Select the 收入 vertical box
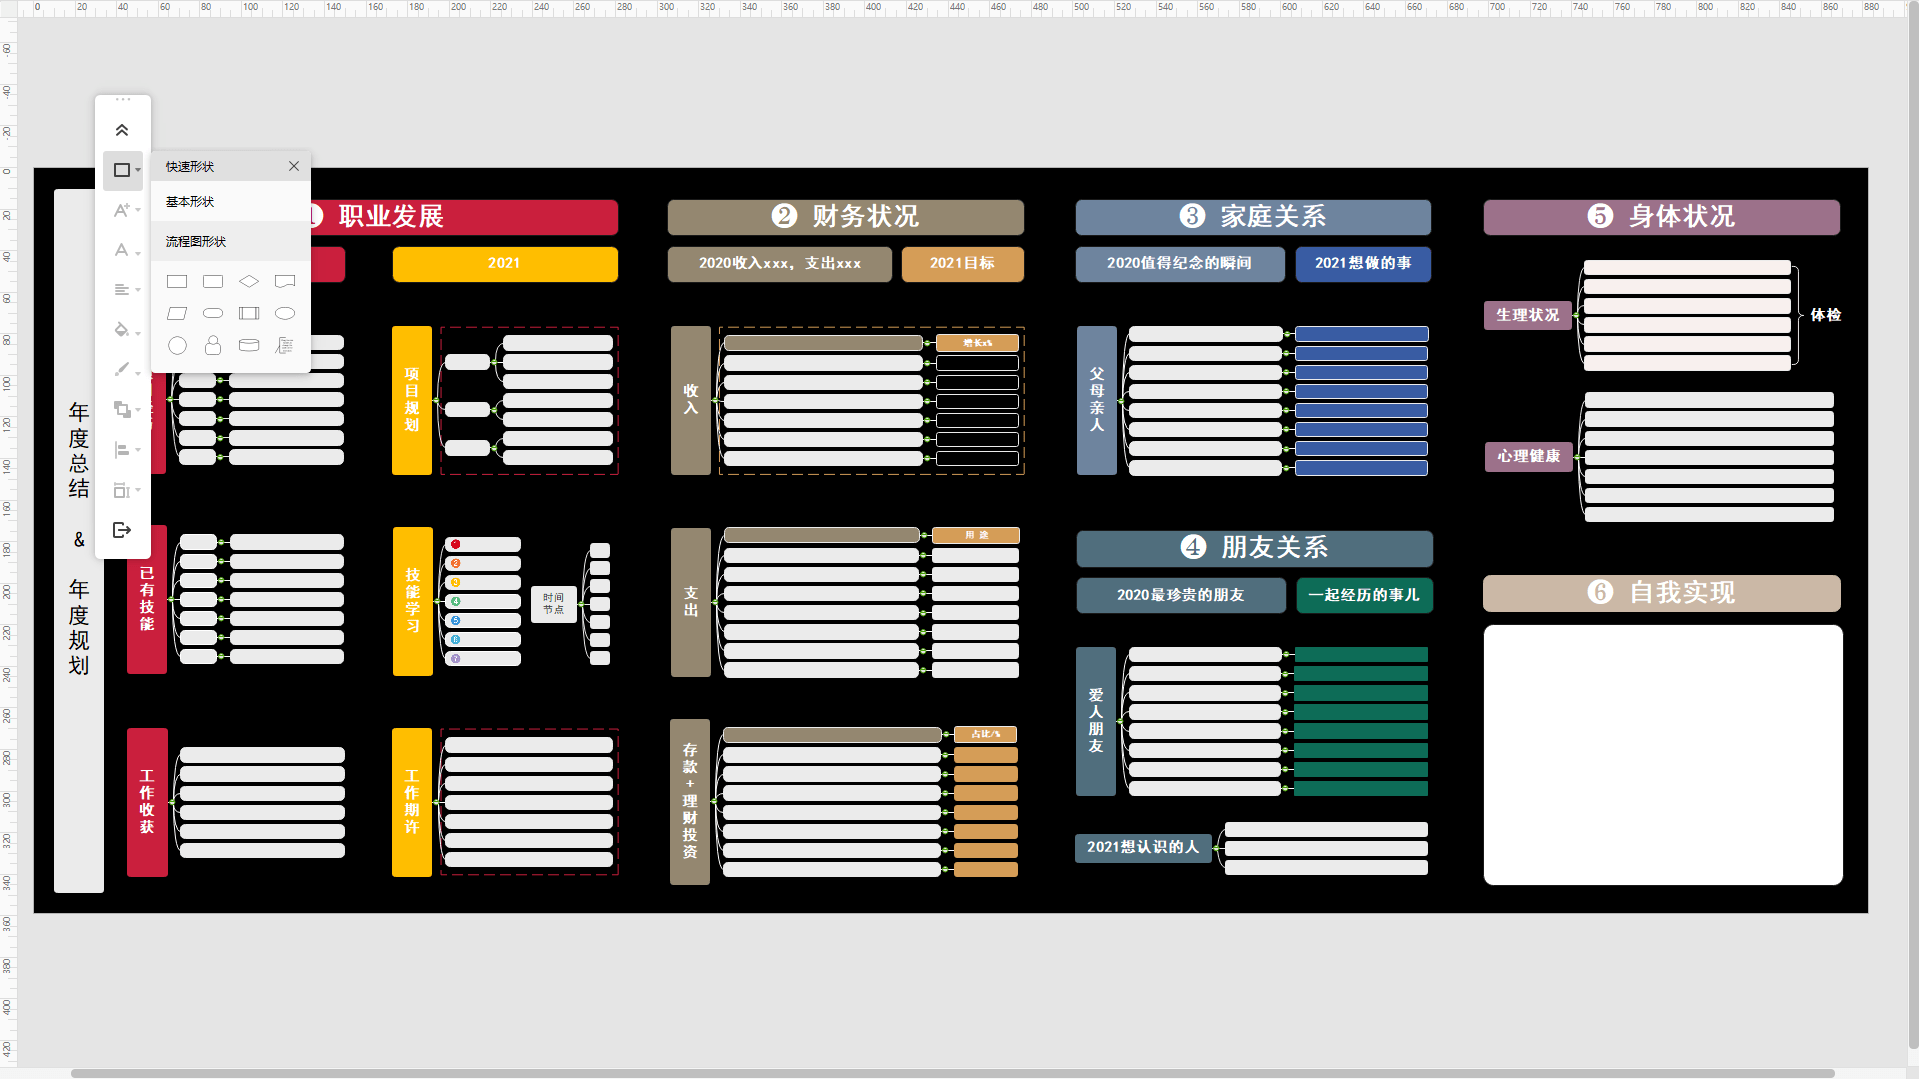1919x1079 pixels. coord(691,400)
